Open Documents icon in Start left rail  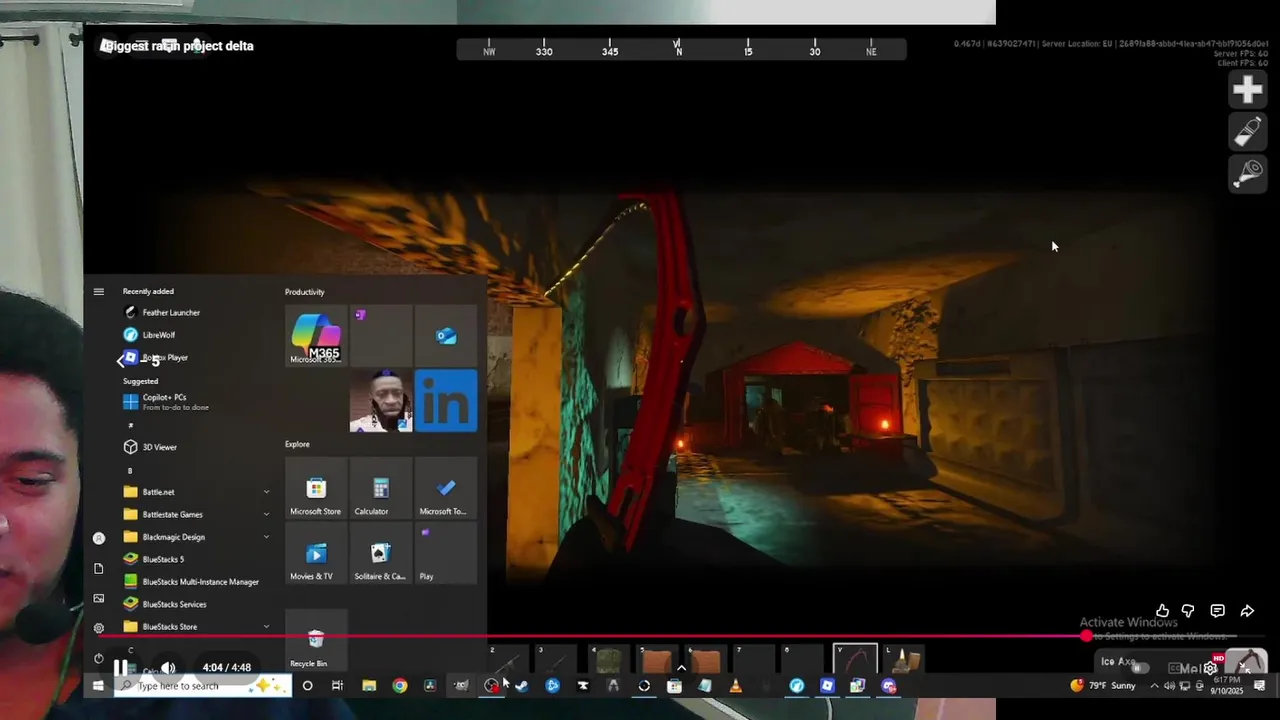[98, 568]
